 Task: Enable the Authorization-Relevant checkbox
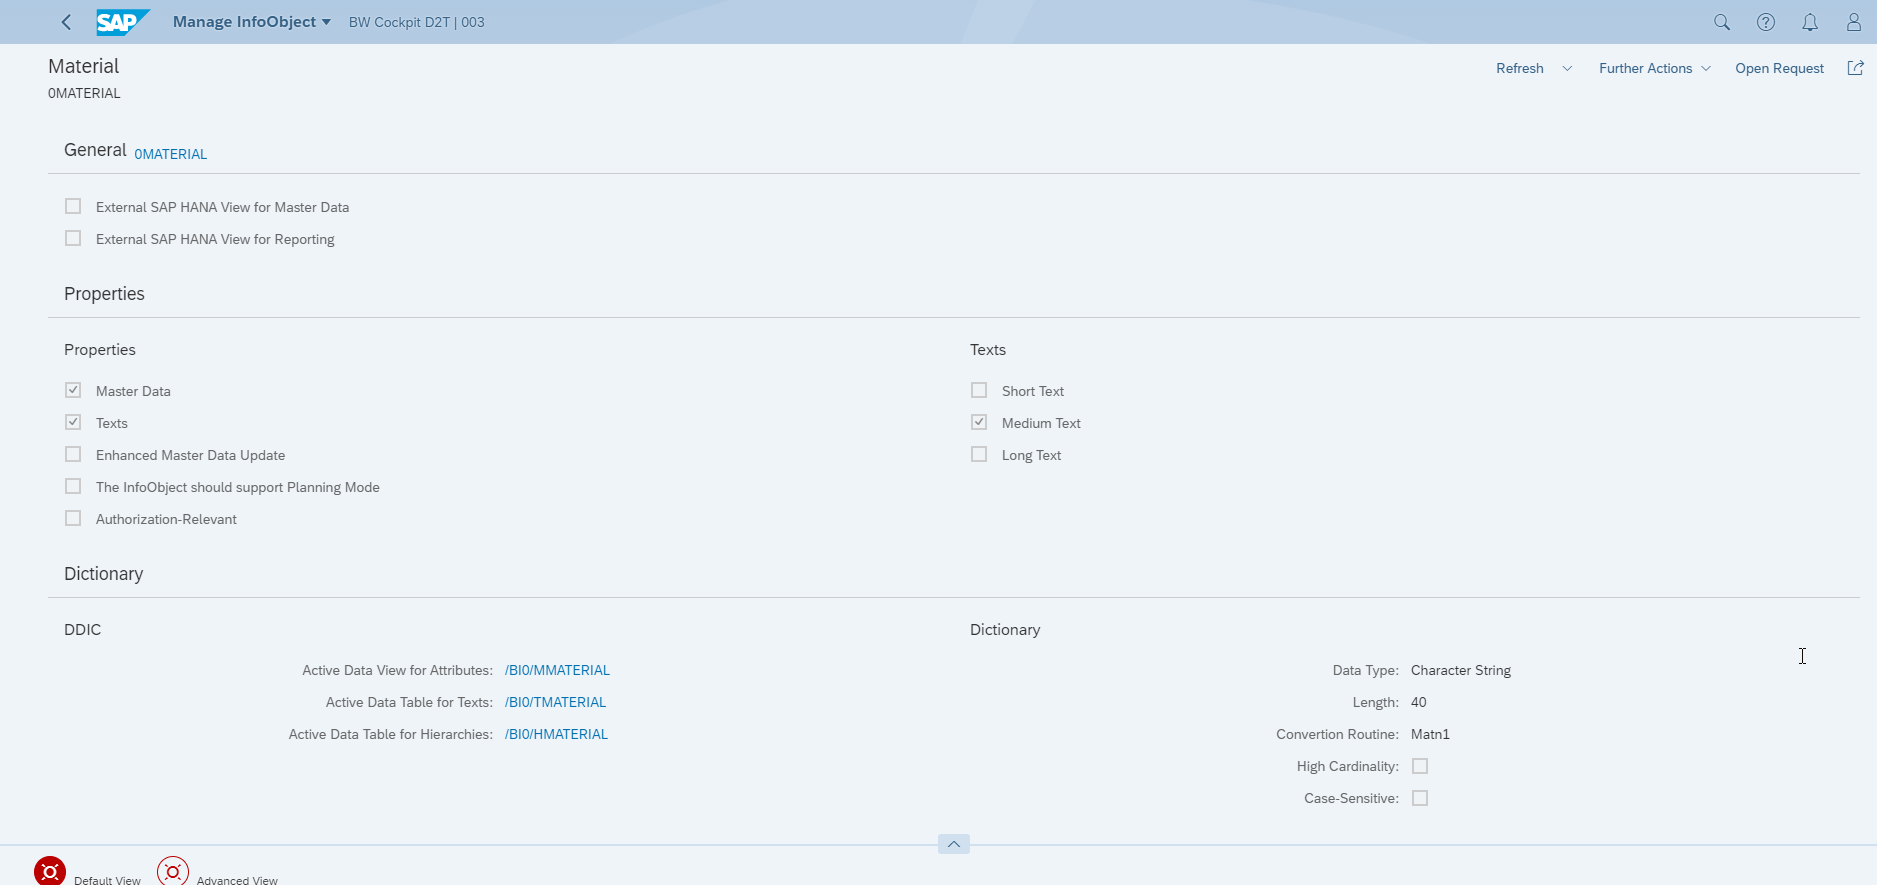[73, 518]
